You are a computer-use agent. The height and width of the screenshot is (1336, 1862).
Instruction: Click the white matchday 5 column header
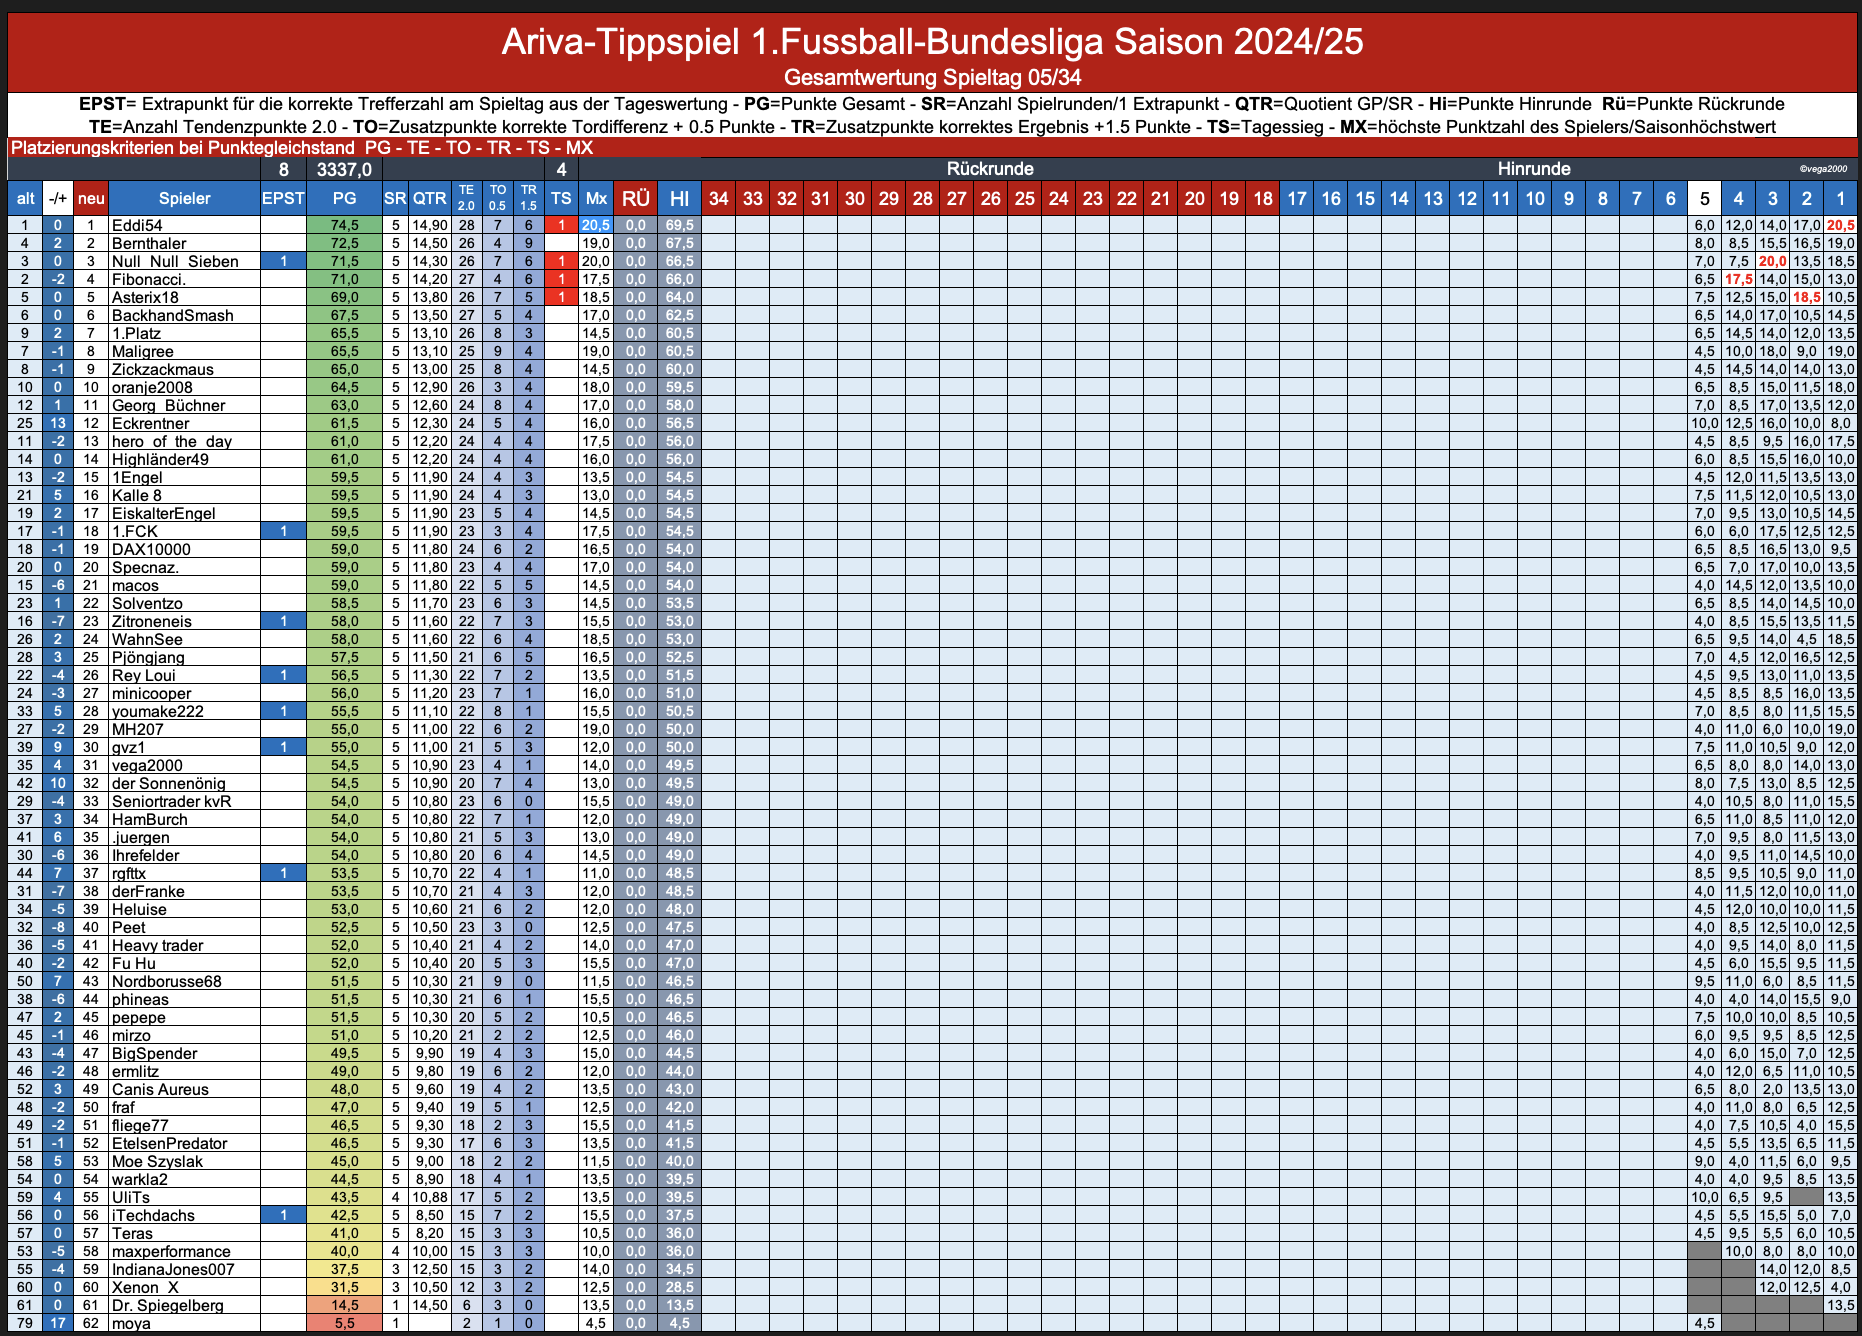coord(1704,198)
